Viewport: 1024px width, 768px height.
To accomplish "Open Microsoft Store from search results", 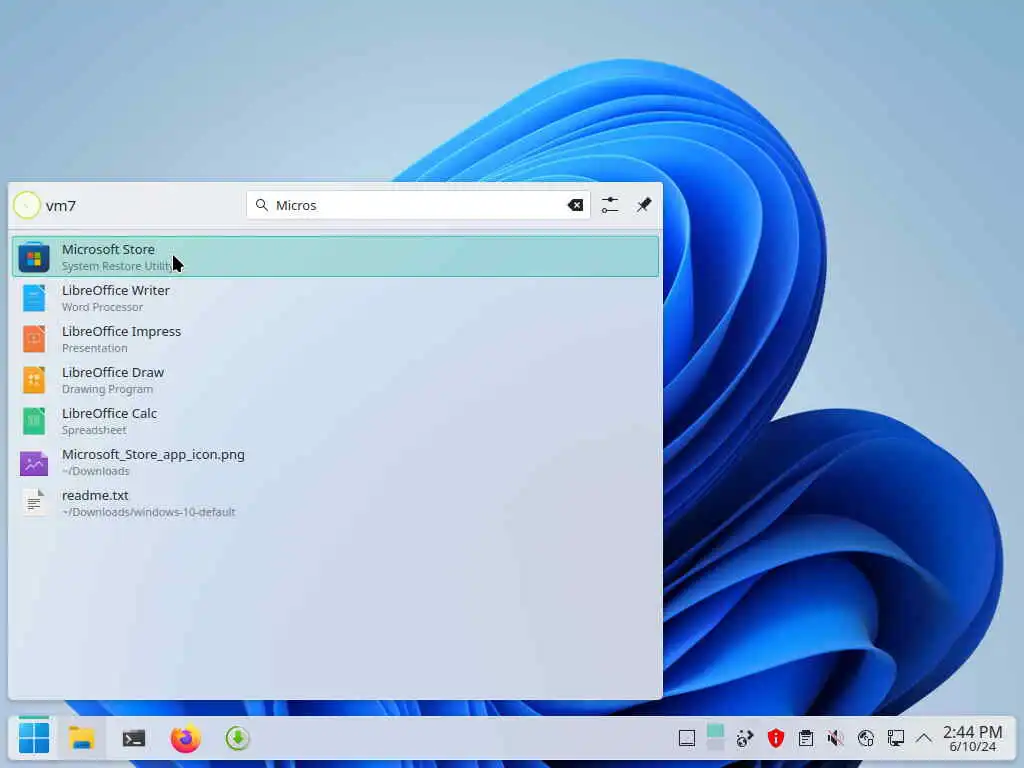I will (x=335, y=257).
